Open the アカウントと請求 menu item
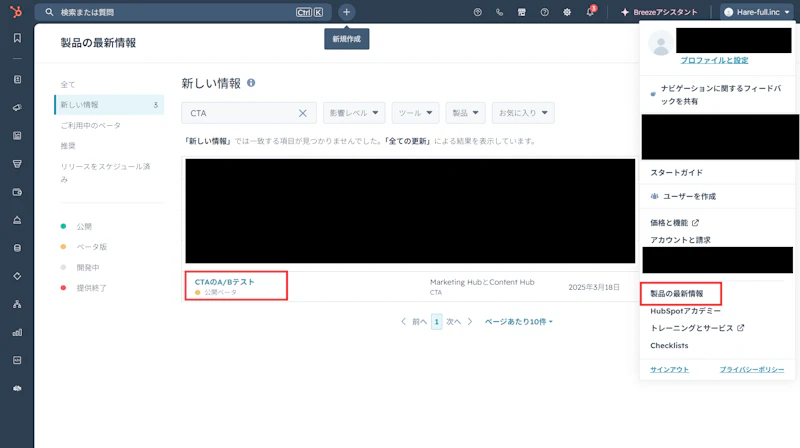Image resolution: width=800 pixels, height=448 pixels. [x=680, y=240]
